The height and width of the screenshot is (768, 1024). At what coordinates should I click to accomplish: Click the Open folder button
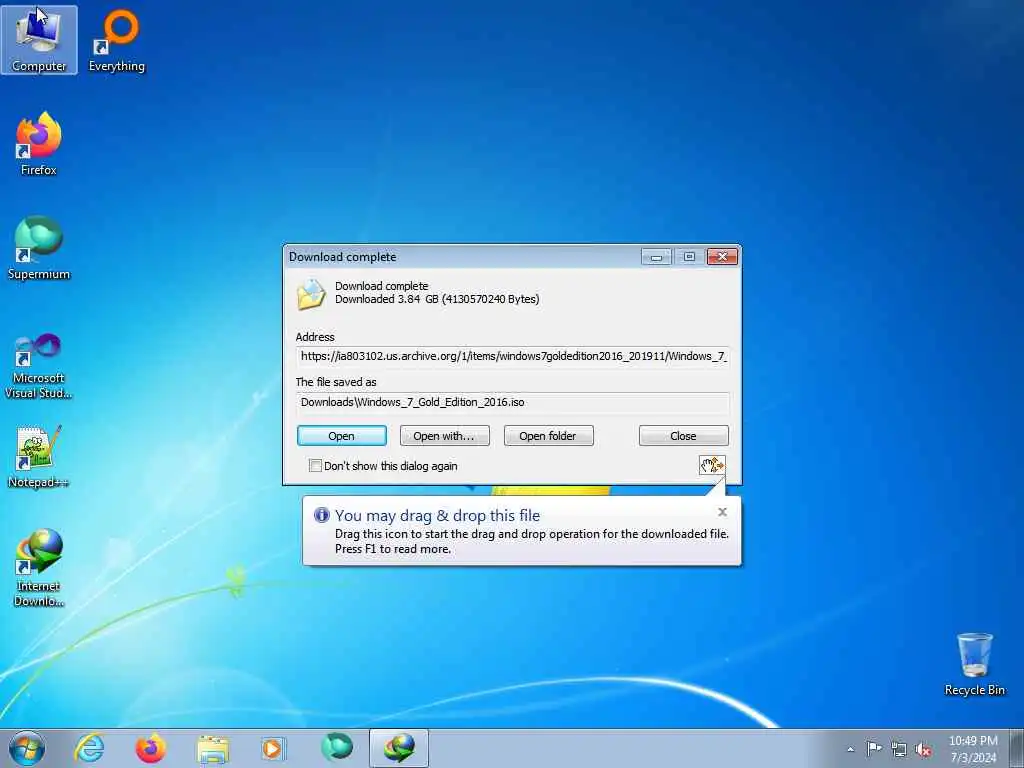pyautogui.click(x=549, y=436)
